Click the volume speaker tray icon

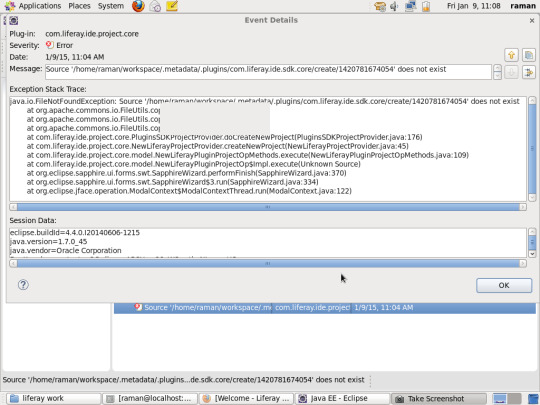click(x=394, y=6)
